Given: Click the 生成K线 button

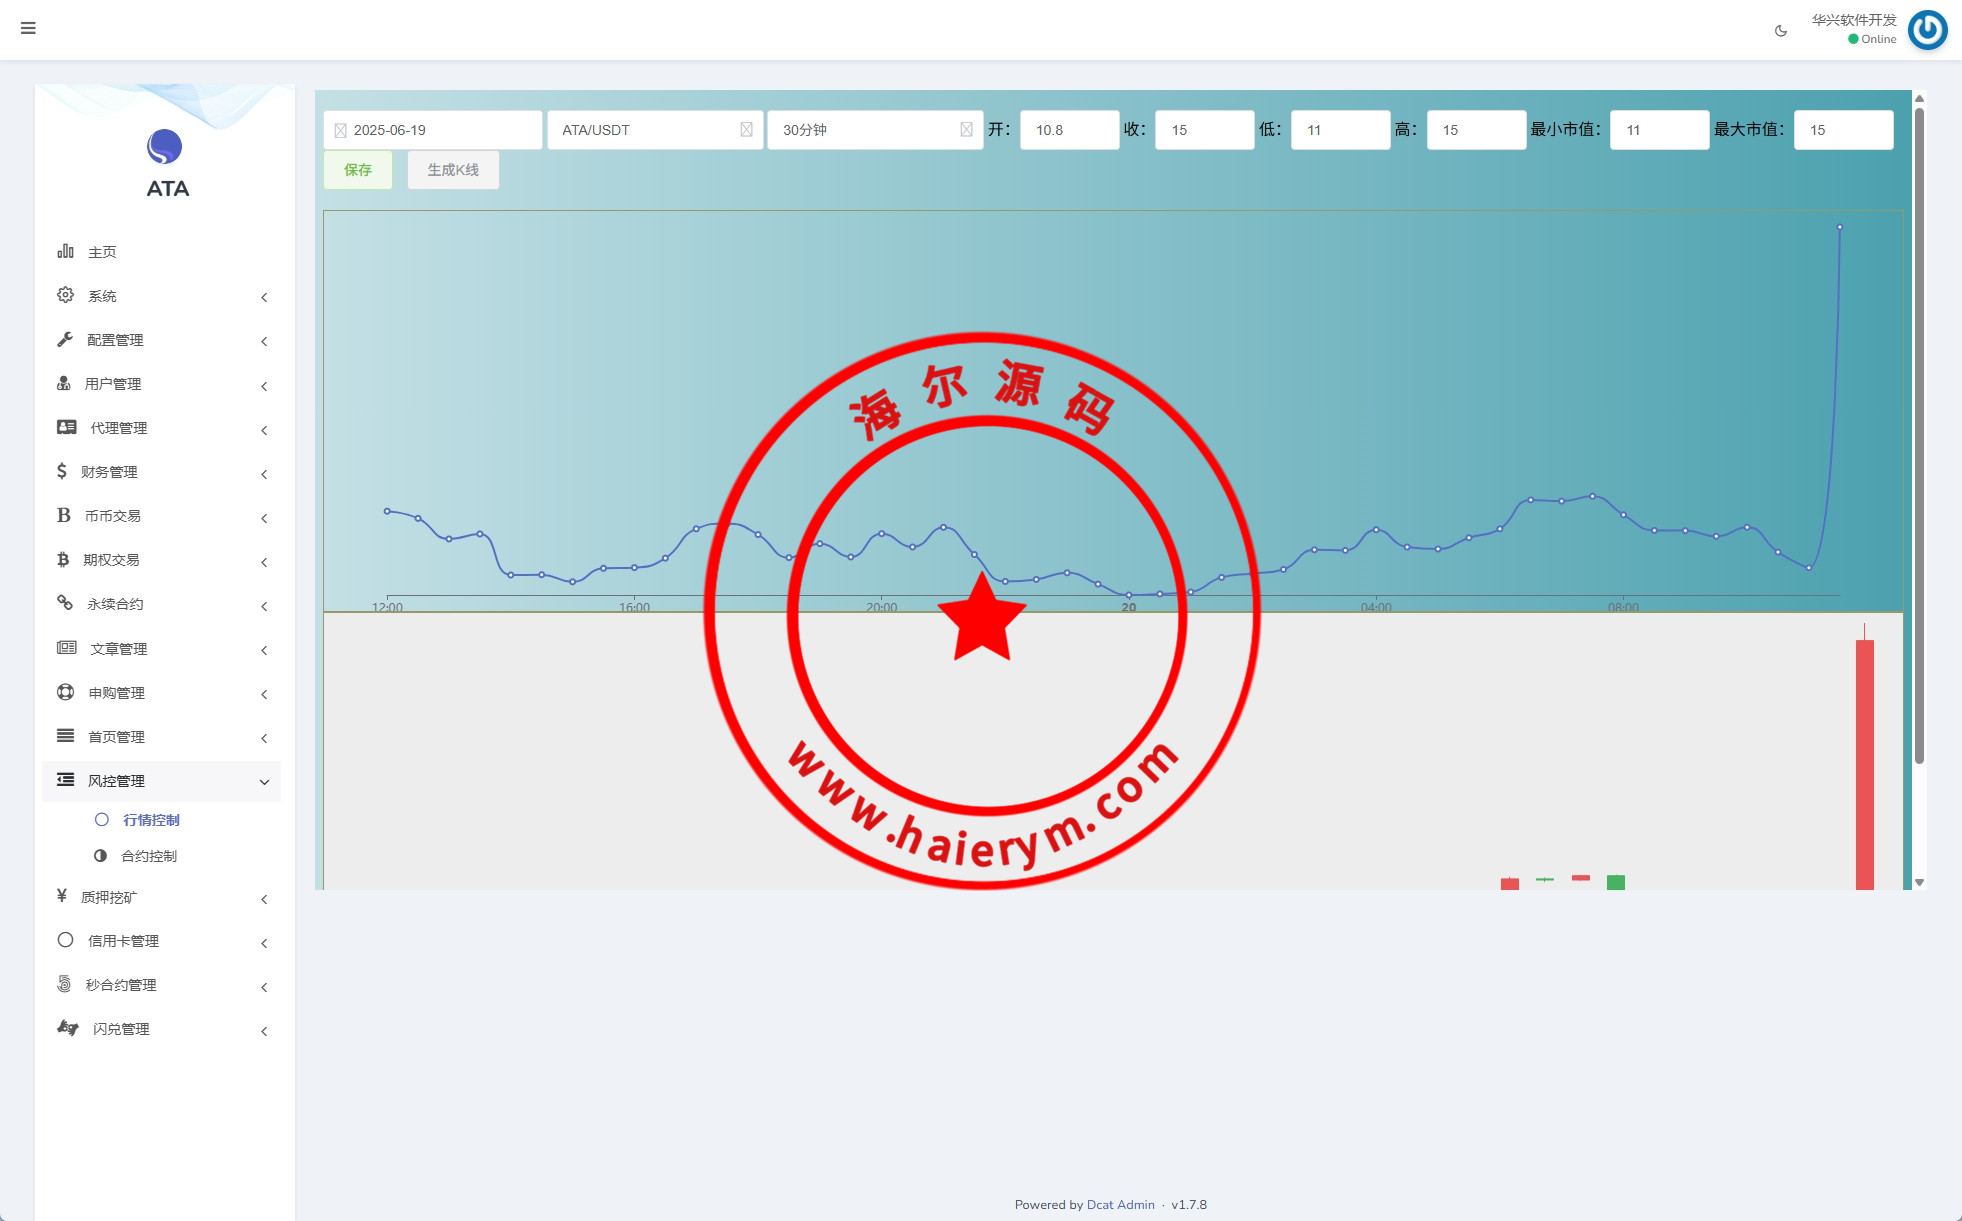Looking at the screenshot, I should coord(453,170).
